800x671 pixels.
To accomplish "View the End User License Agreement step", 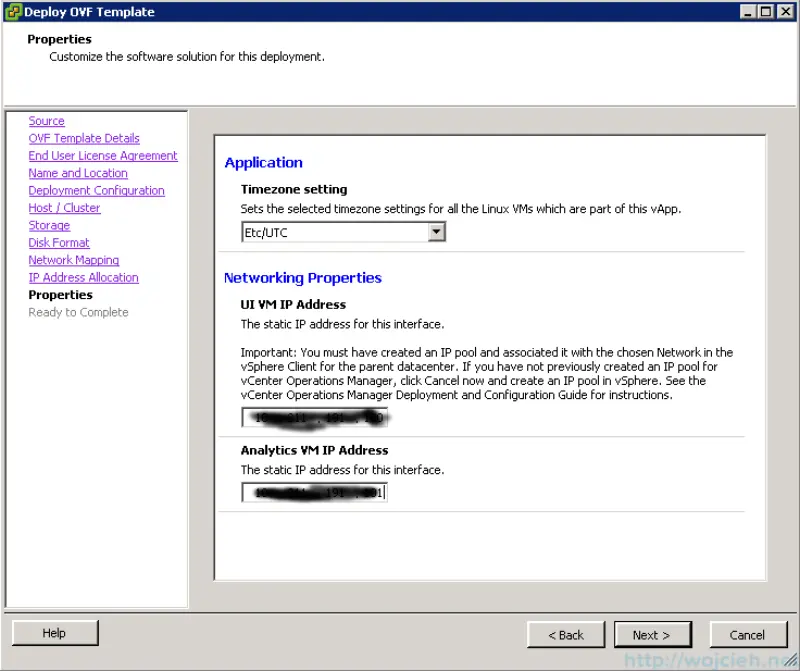I will click(103, 155).
